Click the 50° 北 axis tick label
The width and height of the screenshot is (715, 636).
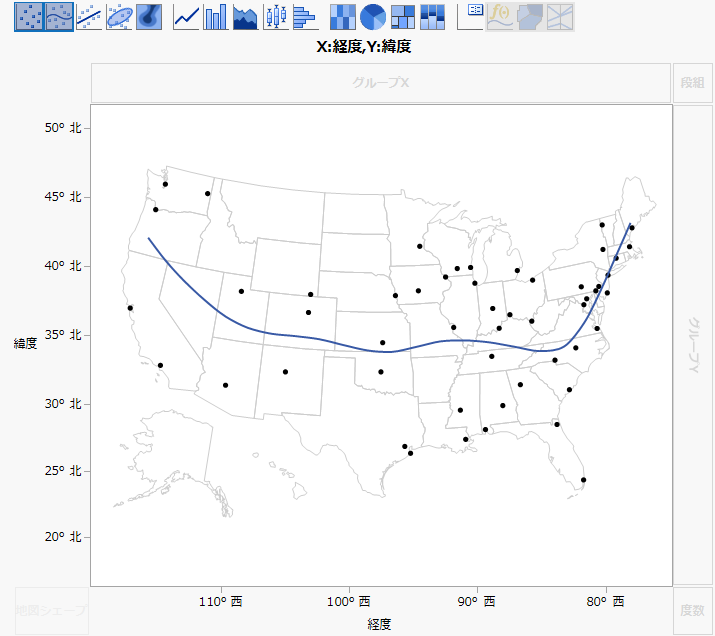(63, 128)
